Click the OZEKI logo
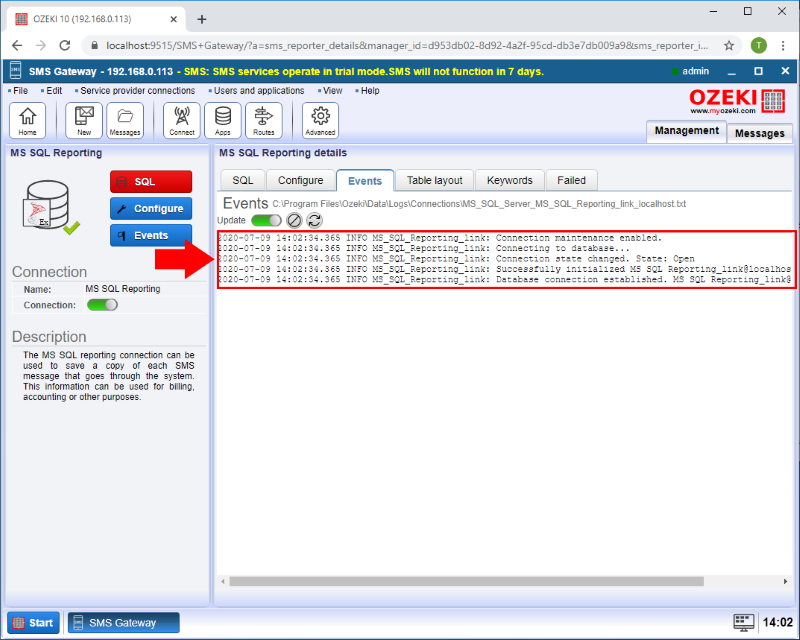 [x=737, y=101]
